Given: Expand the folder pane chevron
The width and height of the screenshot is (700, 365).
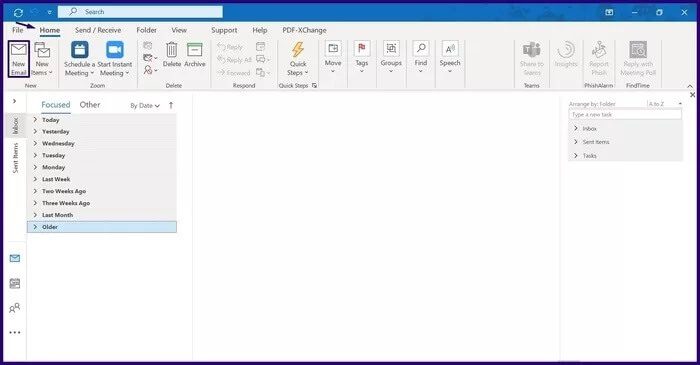Looking at the screenshot, I should (15, 101).
